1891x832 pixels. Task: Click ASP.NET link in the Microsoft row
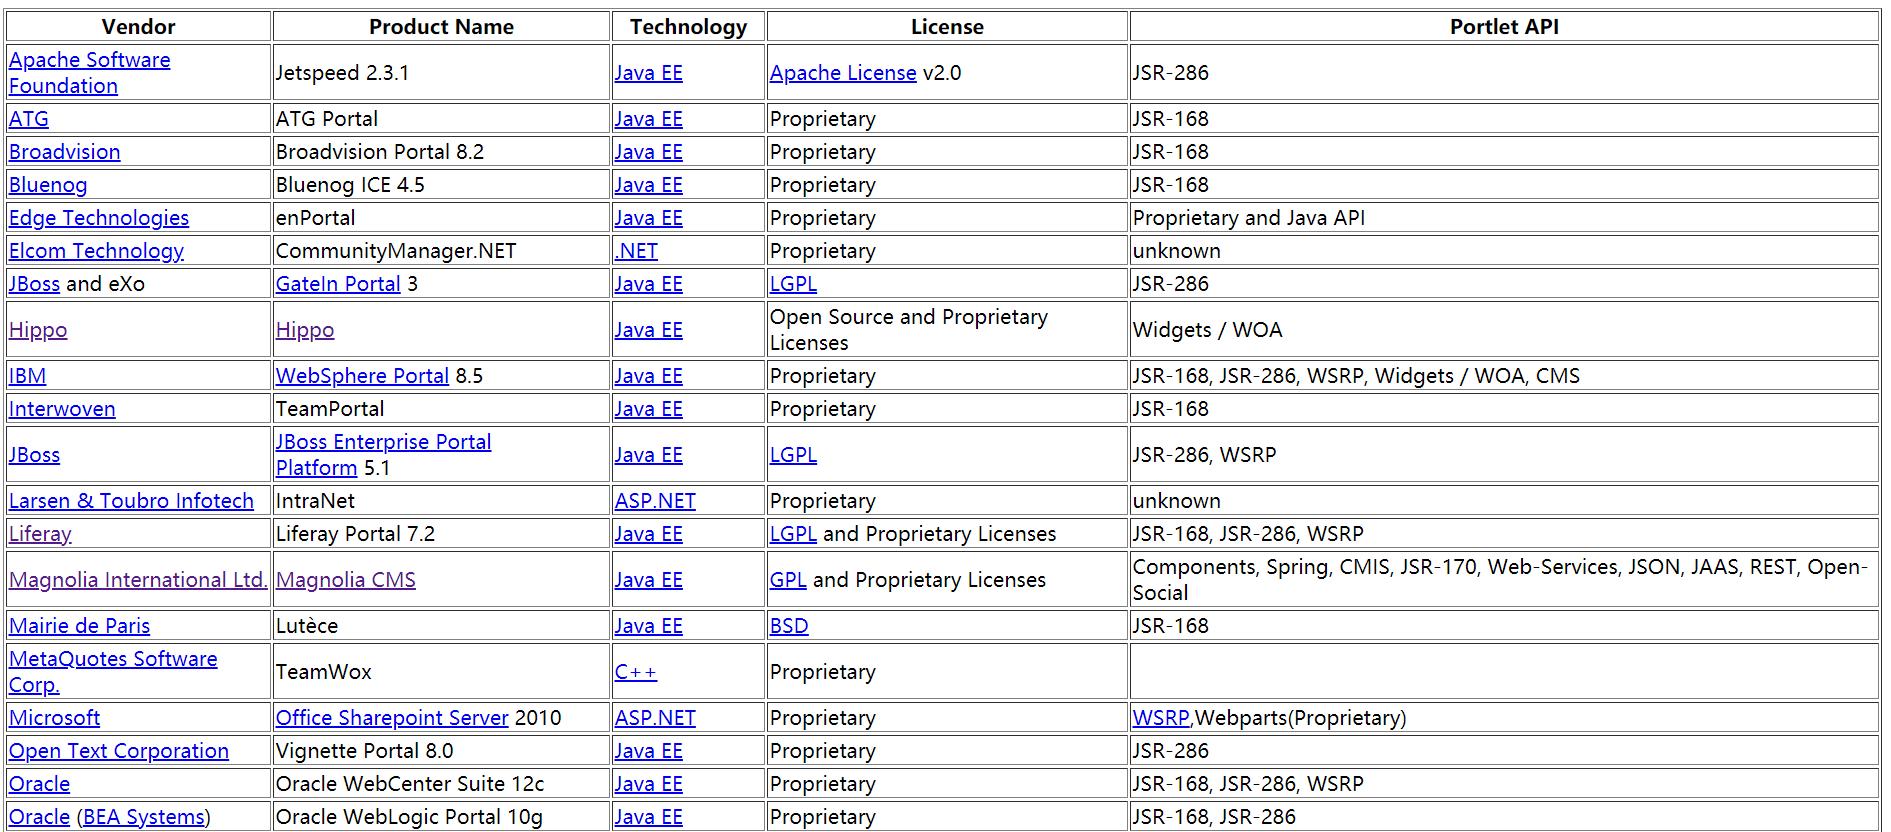coord(655,718)
